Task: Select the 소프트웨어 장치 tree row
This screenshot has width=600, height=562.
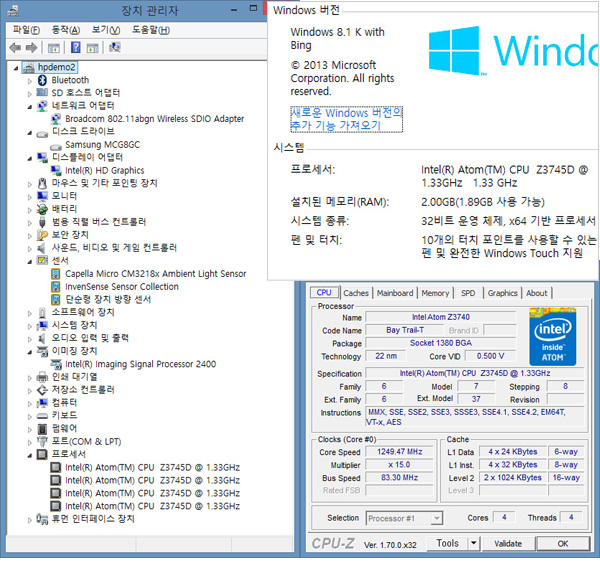Action: coord(76,313)
